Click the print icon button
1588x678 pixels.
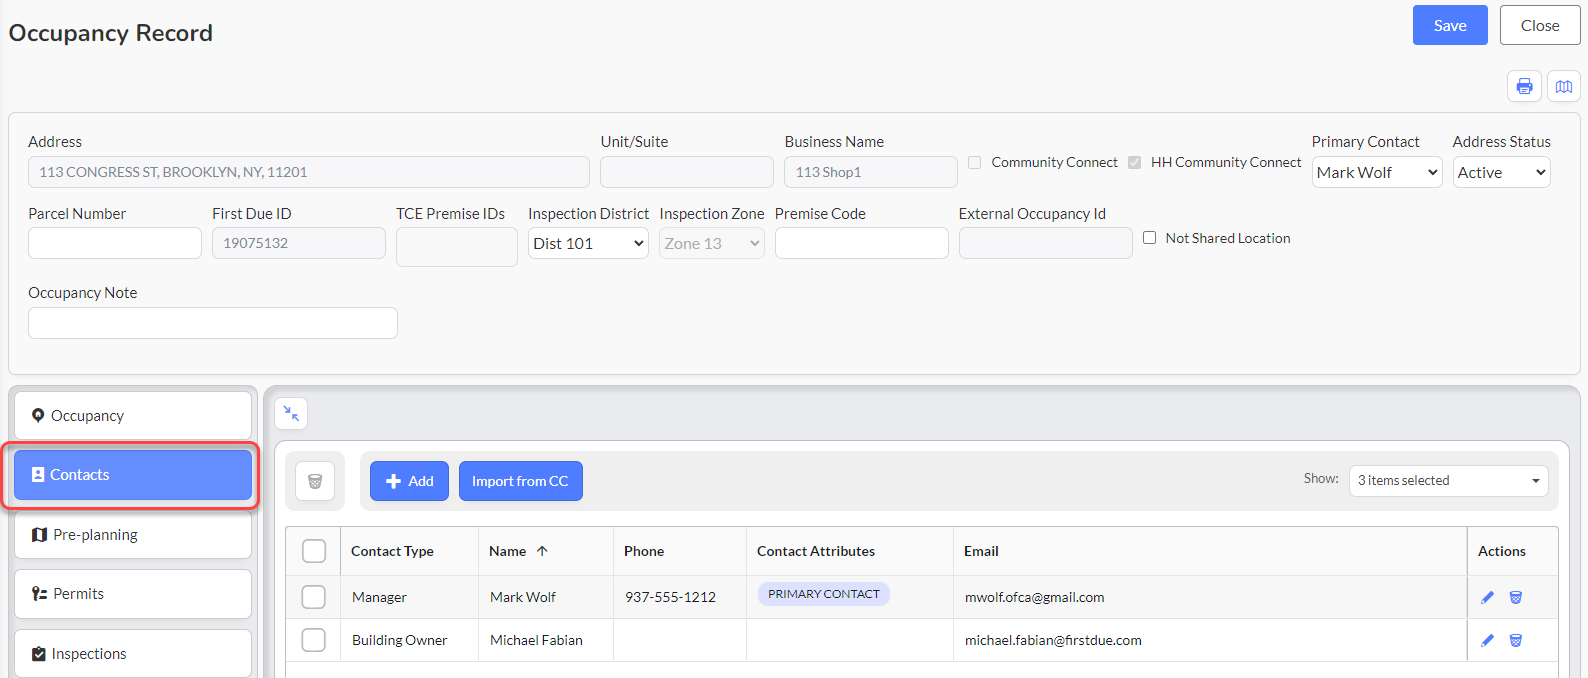tap(1524, 86)
